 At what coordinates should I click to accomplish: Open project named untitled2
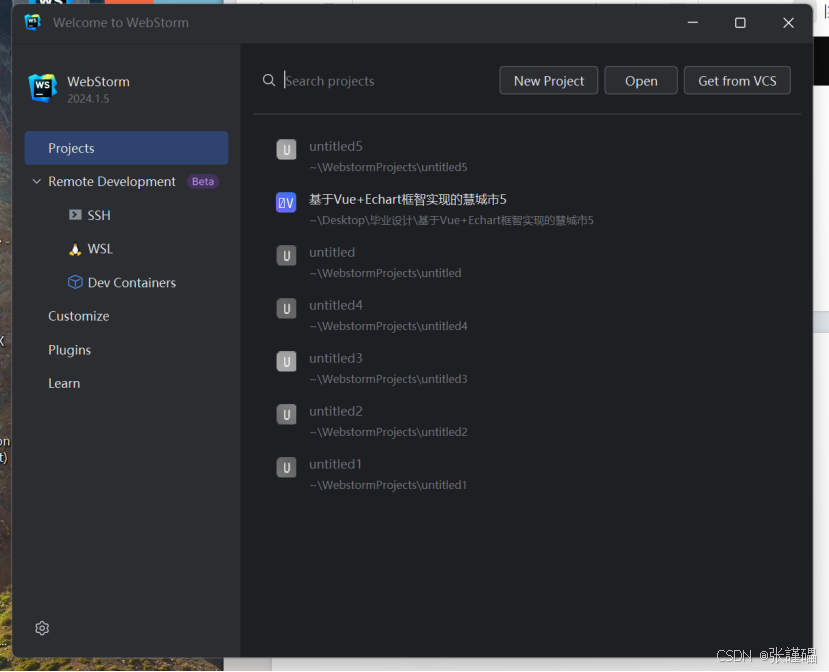[336, 411]
